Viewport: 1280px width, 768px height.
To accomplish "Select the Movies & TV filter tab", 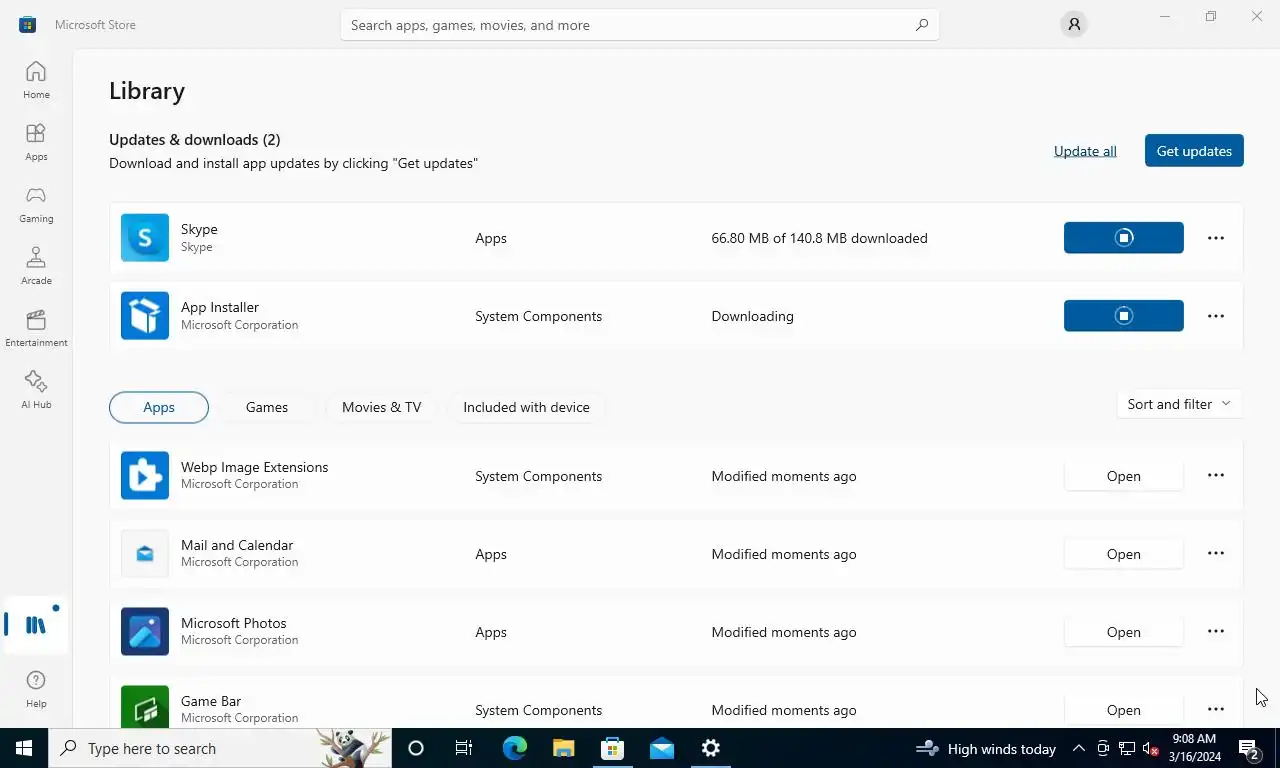I will (x=382, y=407).
